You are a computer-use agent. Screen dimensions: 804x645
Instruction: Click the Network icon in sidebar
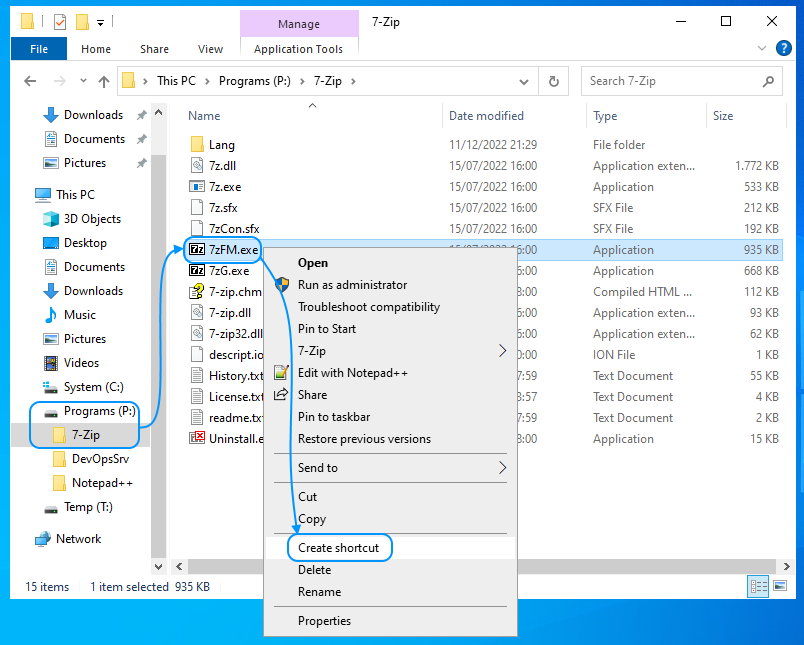tap(43, 539)
